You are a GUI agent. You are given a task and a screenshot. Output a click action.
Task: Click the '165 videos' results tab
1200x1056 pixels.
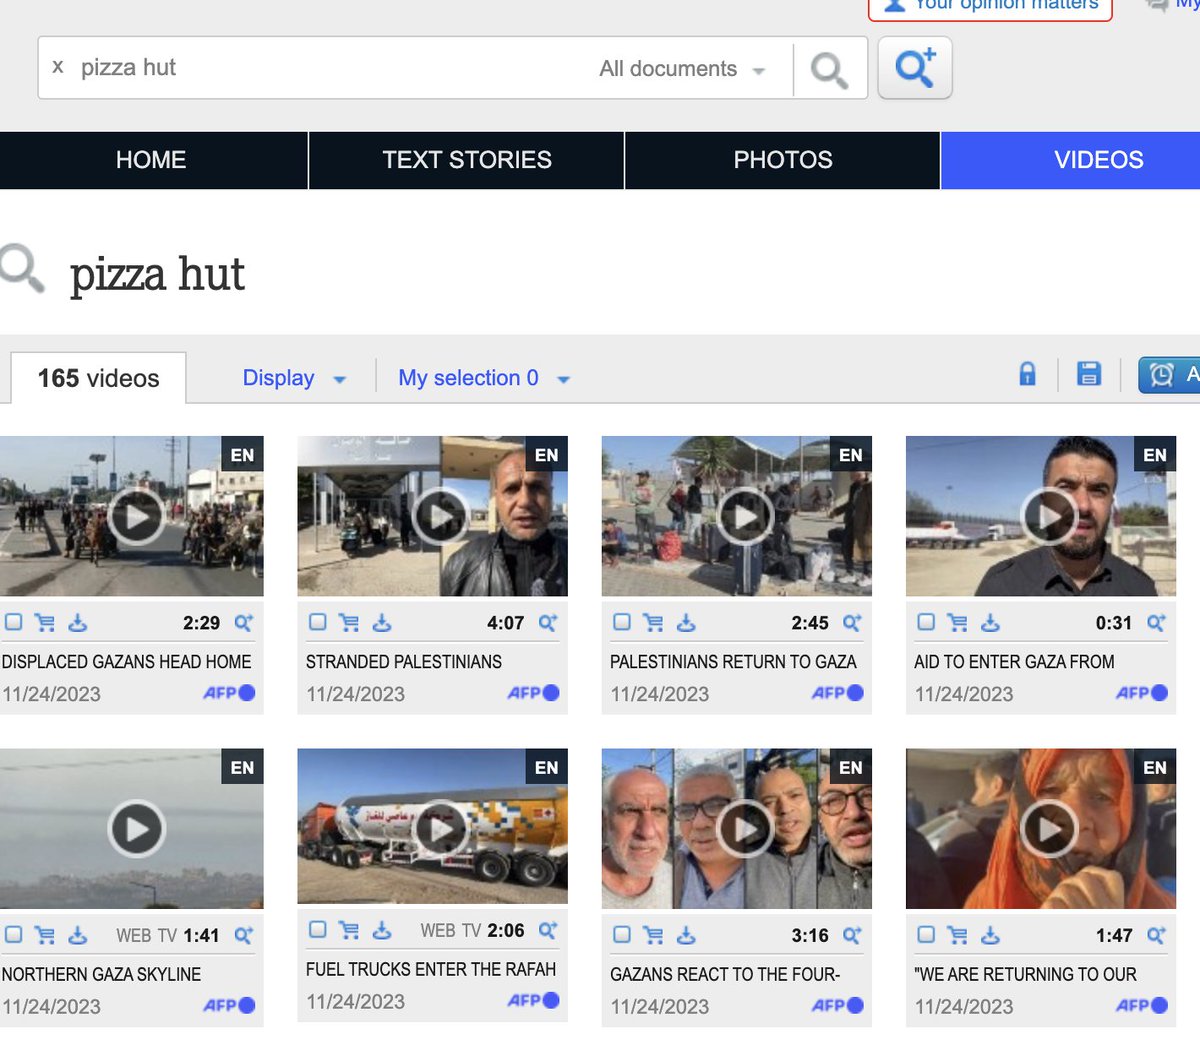[98, 378]
